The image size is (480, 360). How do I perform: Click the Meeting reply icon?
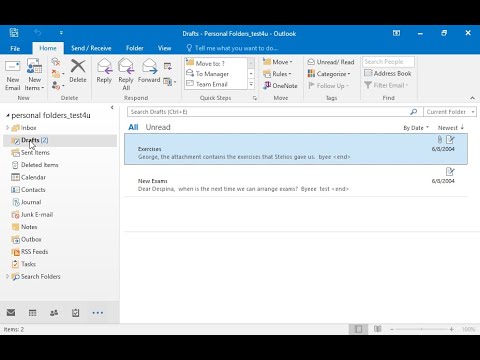[168, 66]
